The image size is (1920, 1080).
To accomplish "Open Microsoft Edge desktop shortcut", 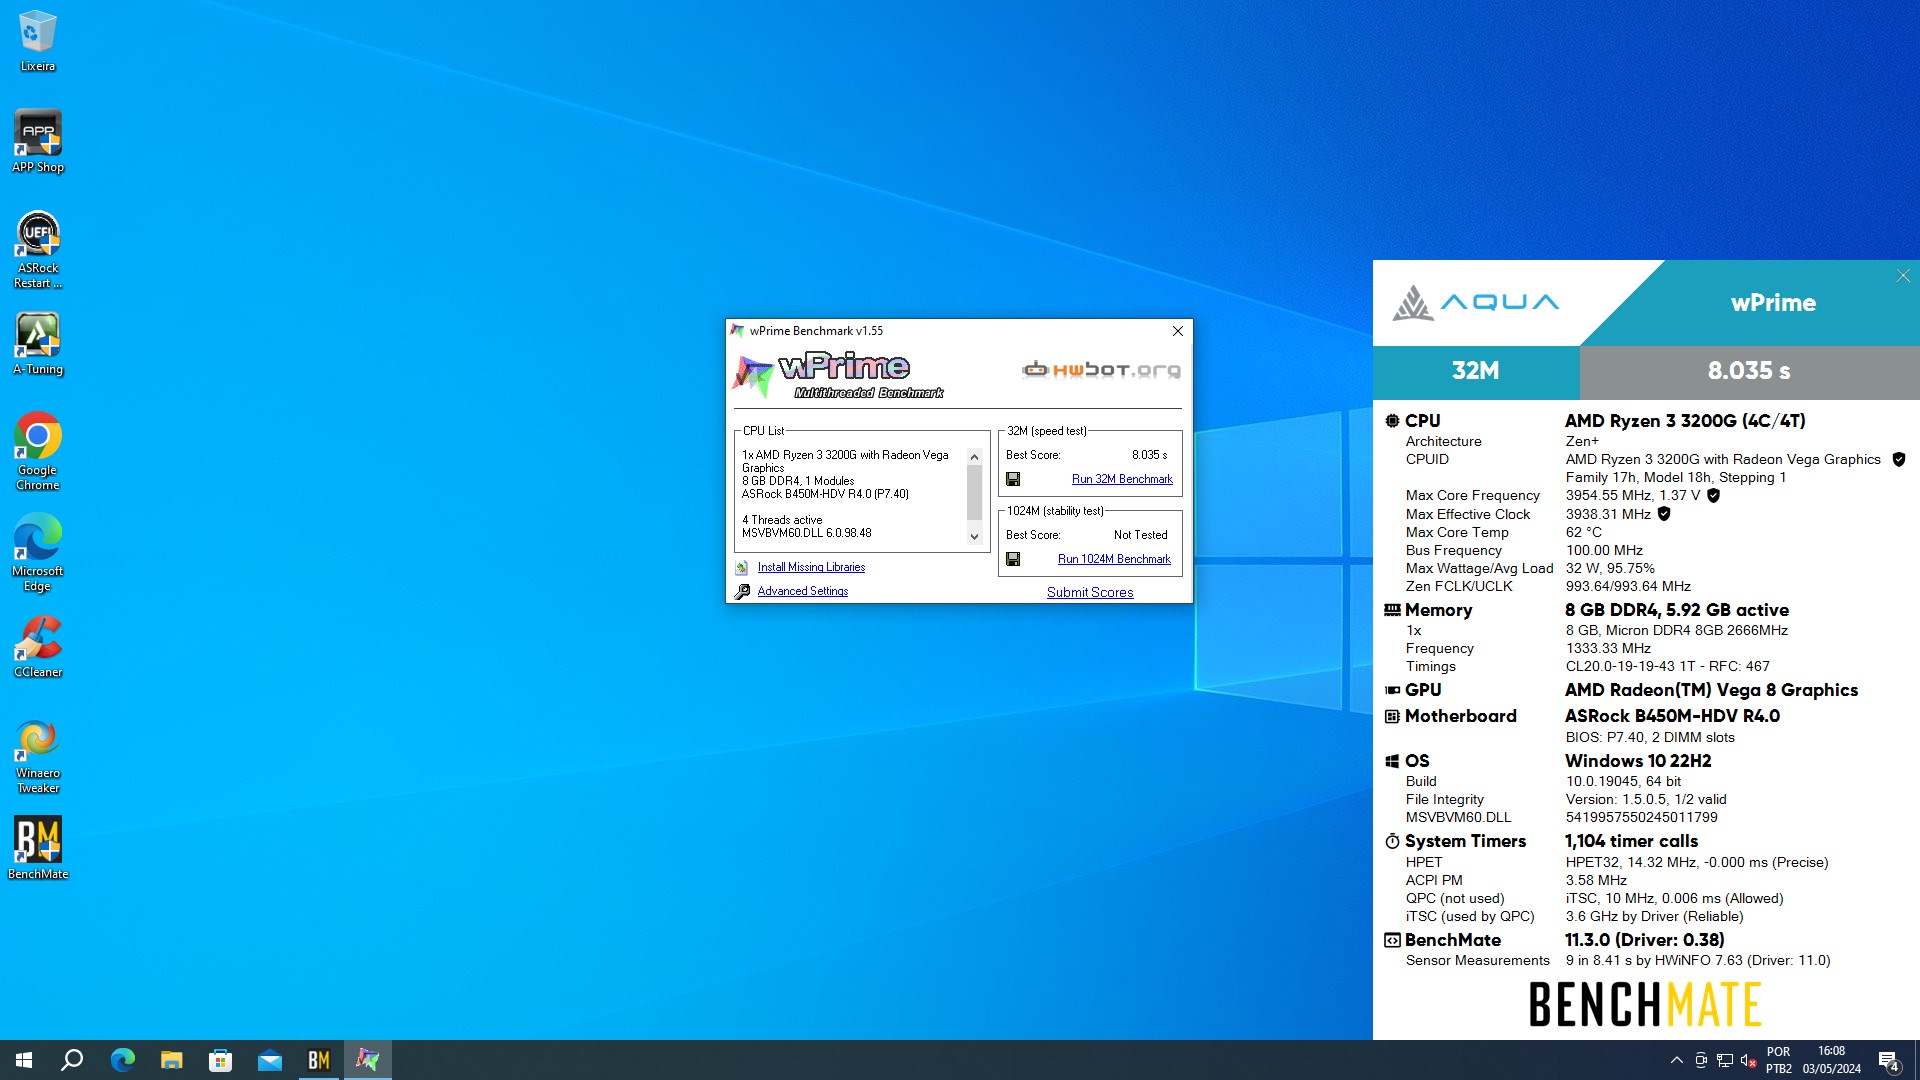I will (38, 553).
